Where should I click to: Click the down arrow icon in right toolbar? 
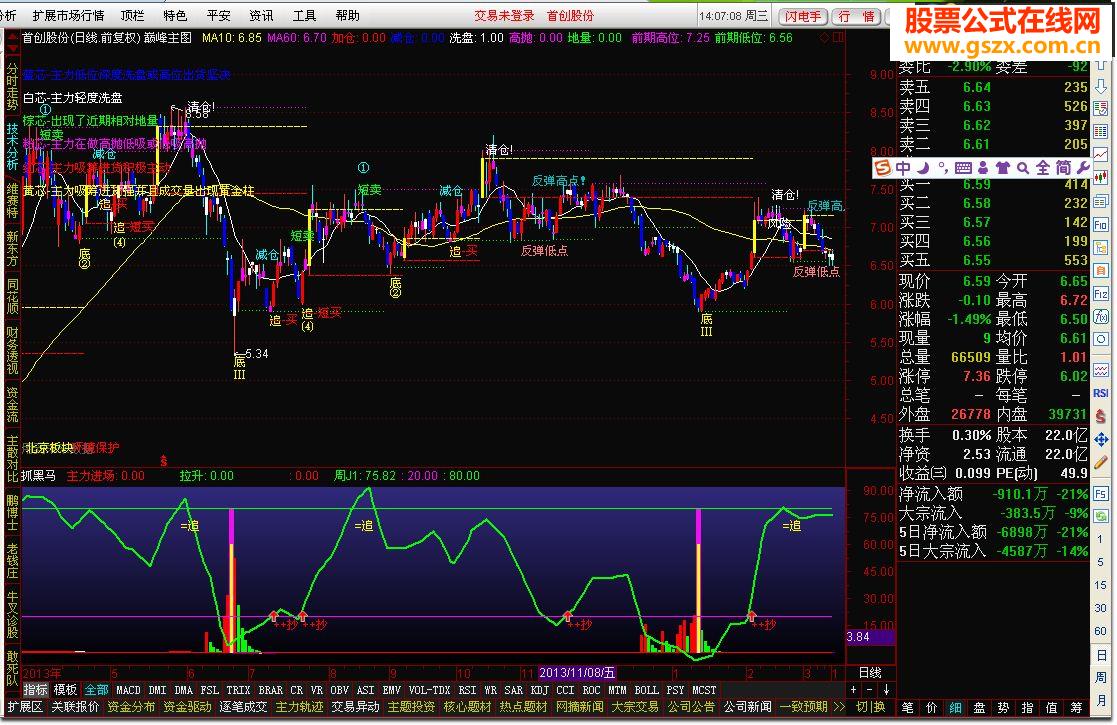point(1101,86)
